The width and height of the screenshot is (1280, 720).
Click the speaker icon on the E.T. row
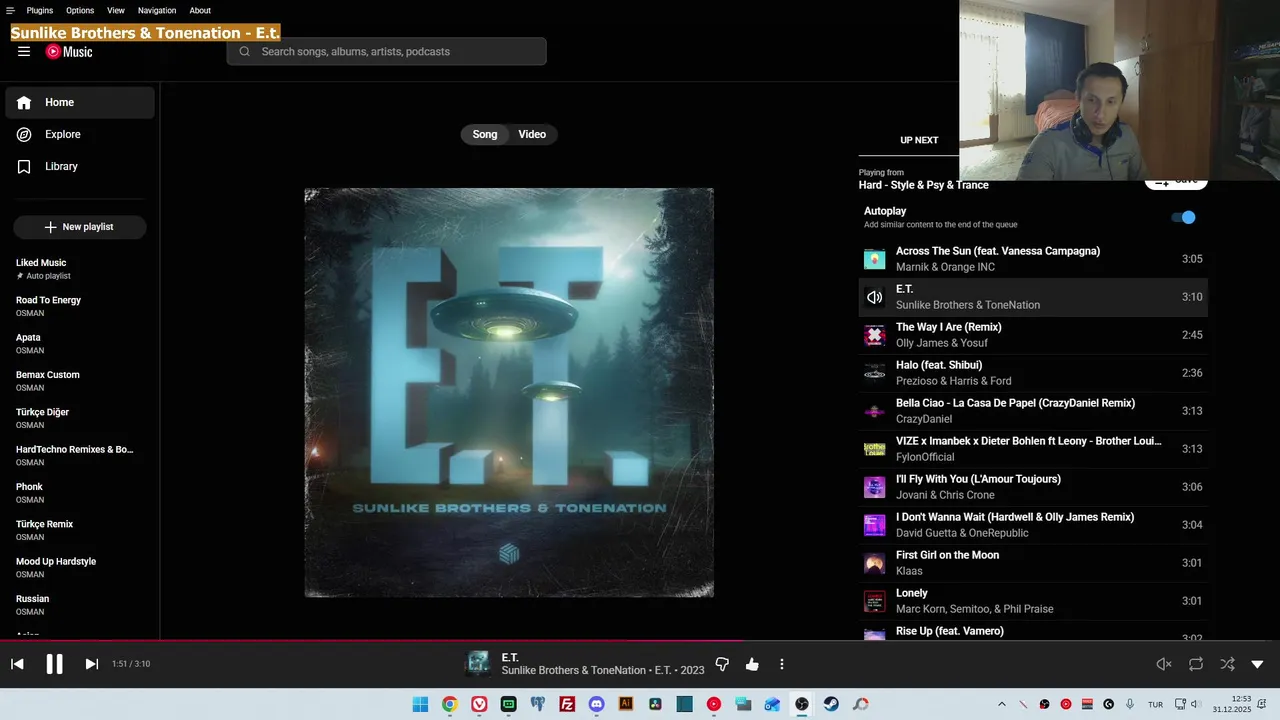874,297
